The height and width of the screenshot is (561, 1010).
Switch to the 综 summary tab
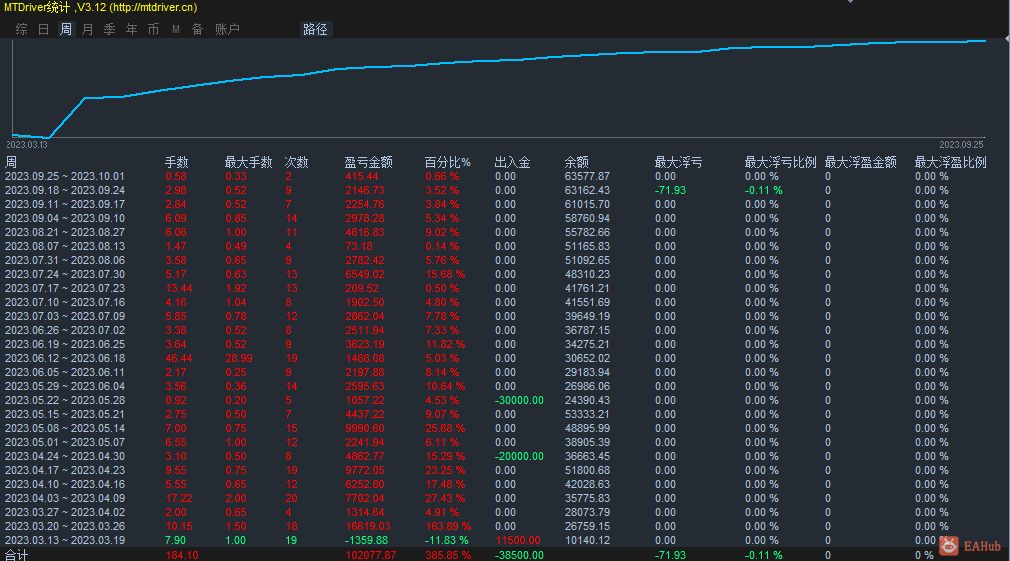22,29
